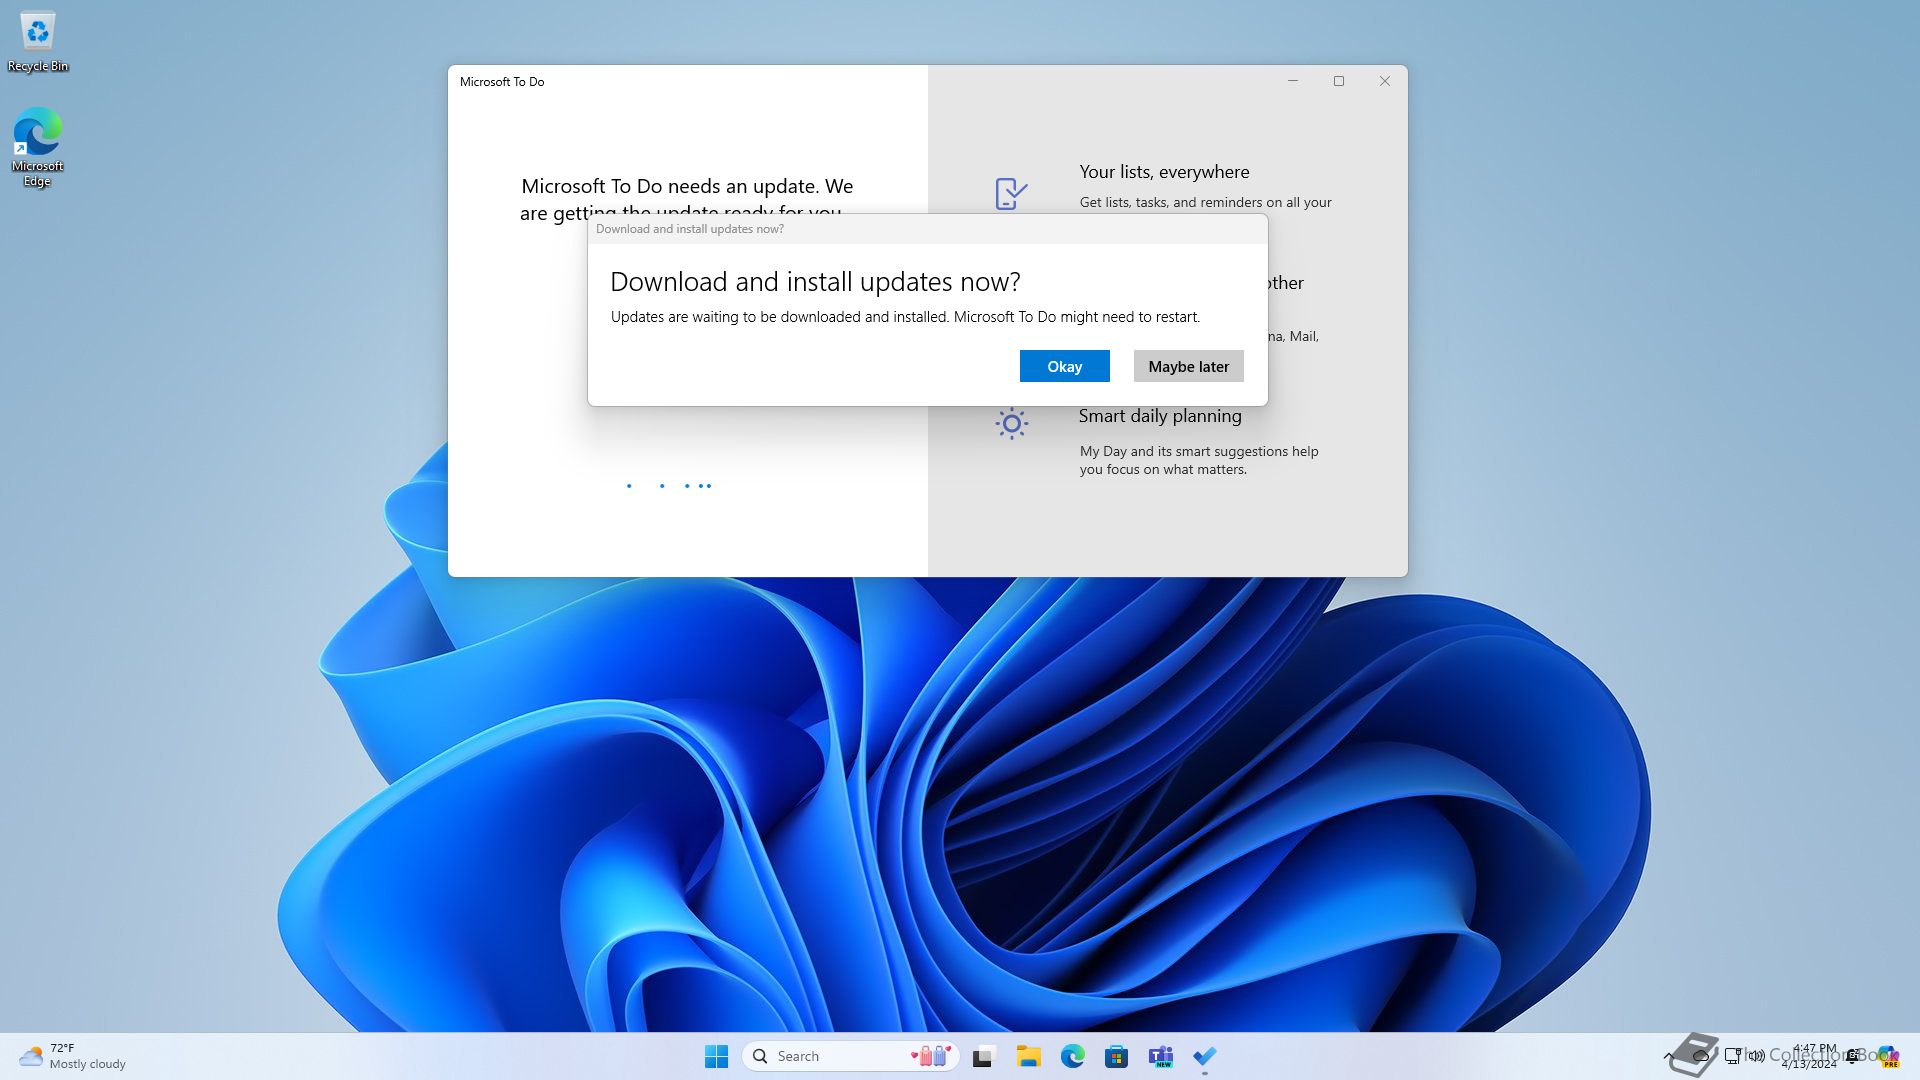Click the Your lists, everywhere phone icon
Viewport: 1920px width, 1080px height.
point(1011,193)
